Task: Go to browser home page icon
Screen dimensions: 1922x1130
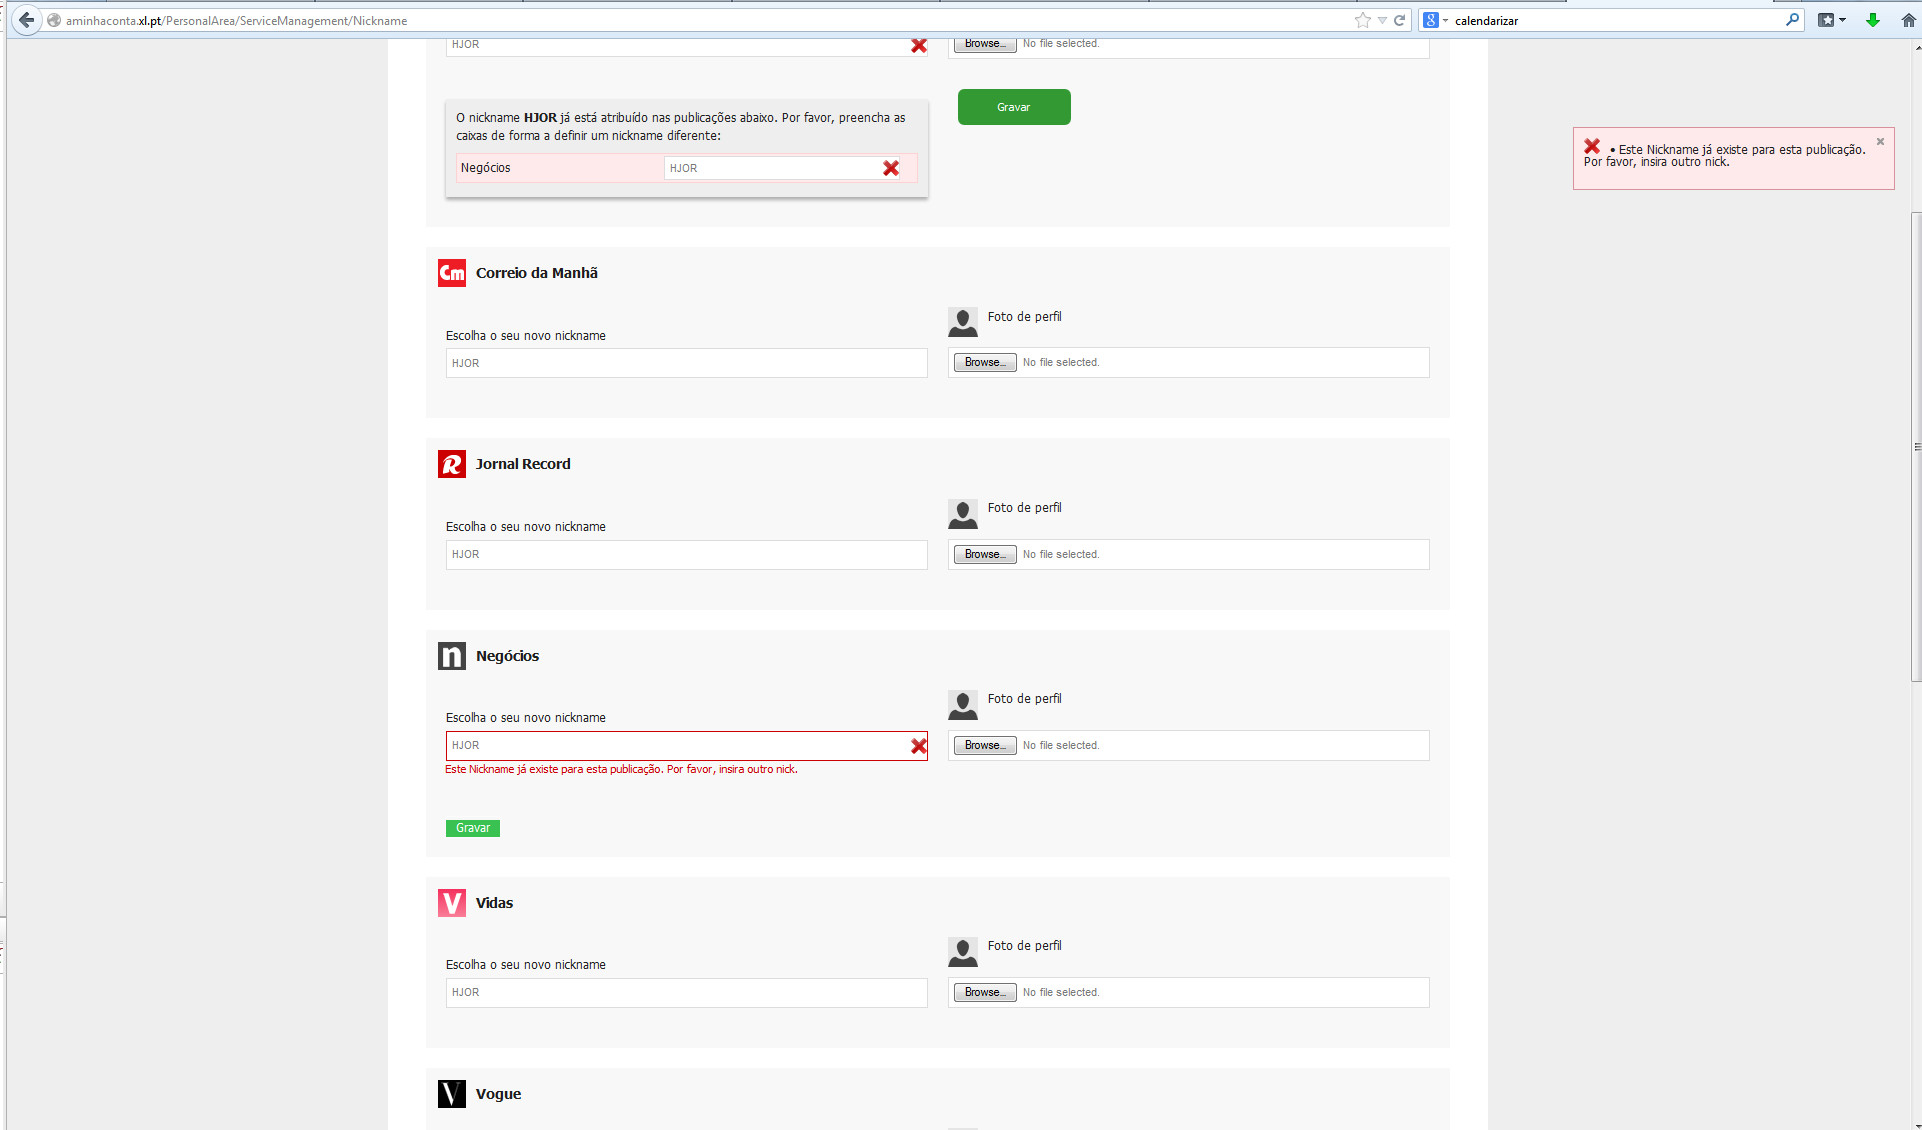Action: 1908,20
